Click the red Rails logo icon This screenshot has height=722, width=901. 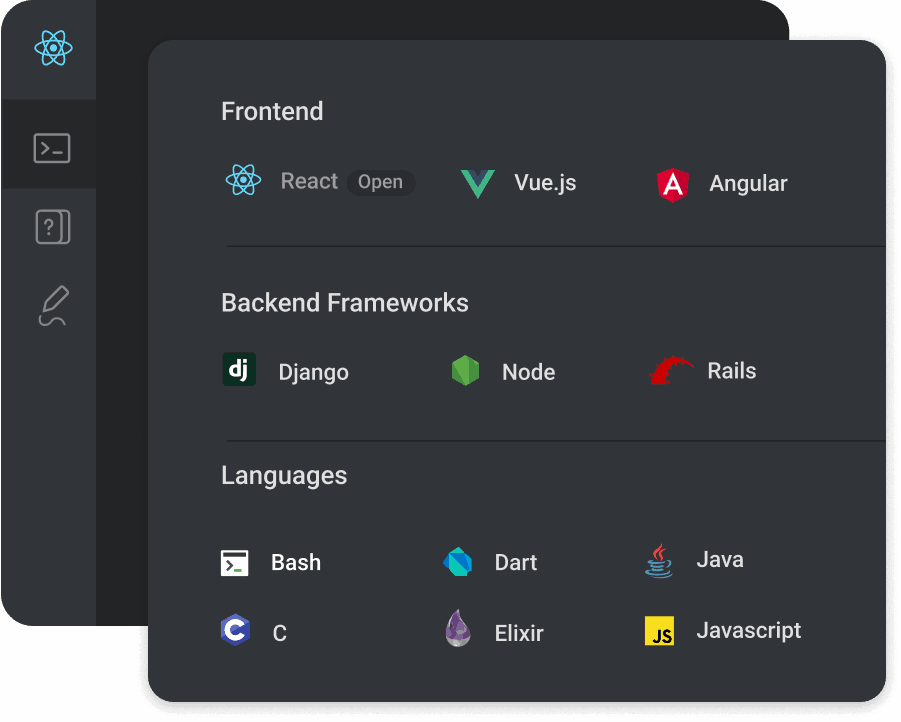[673, 370]
